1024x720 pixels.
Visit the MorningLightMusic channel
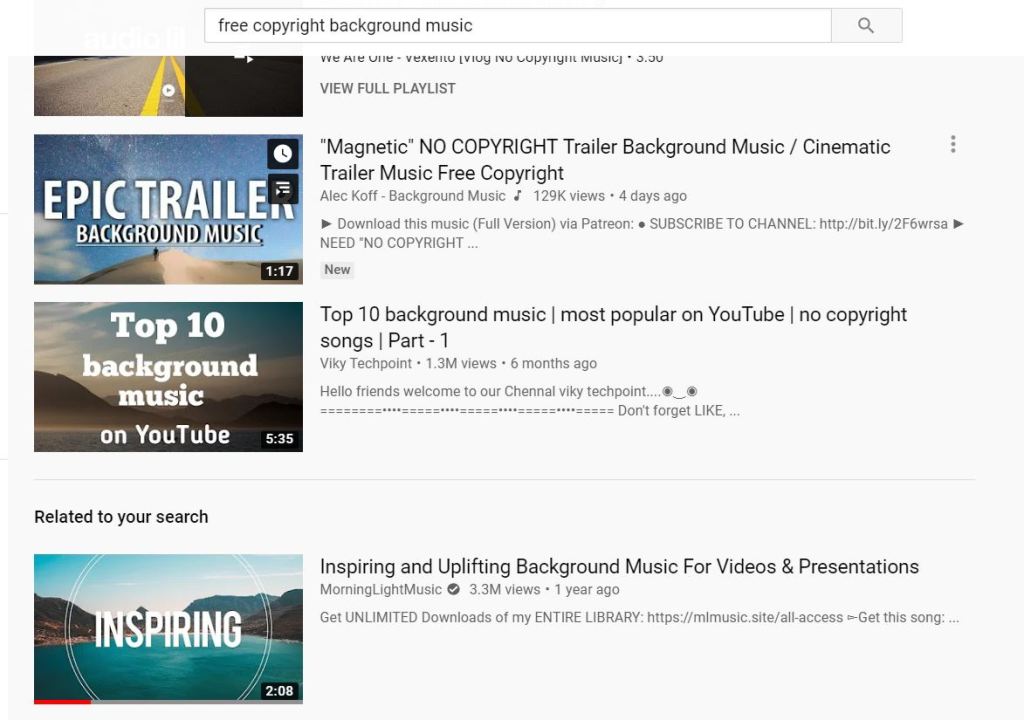pos(380,590)
